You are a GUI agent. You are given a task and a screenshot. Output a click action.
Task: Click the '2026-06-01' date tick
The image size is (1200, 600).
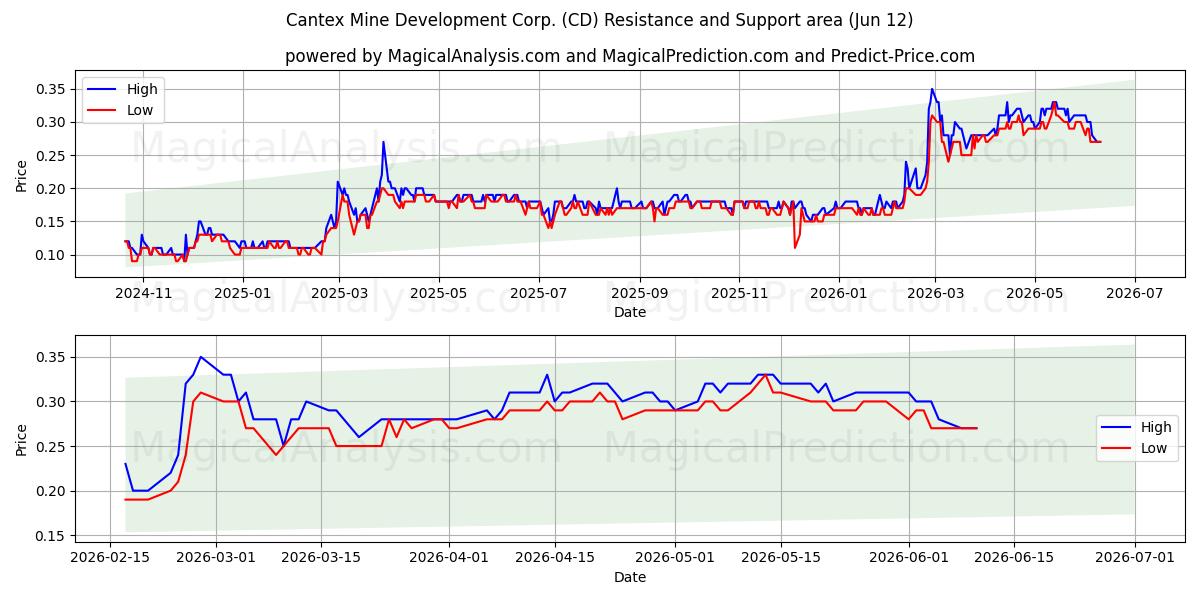908,558
